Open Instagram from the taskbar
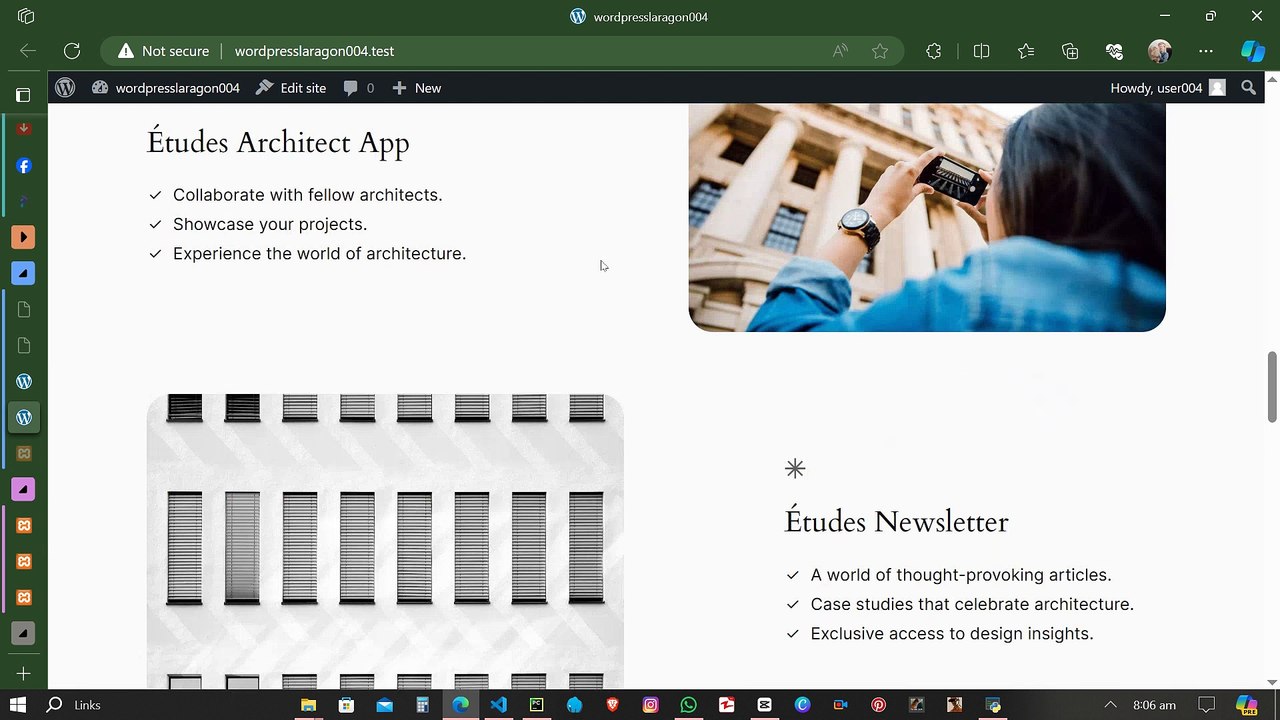 click(650, 705)
